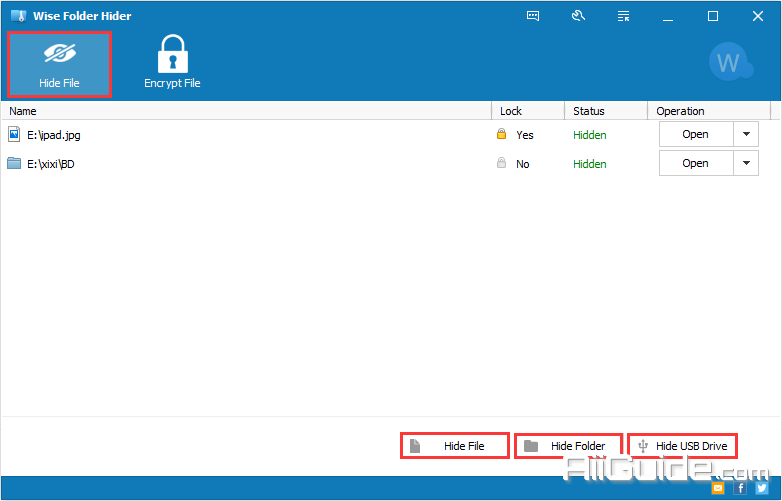Image resolution: width=782 pixels, height=501 pixels.
Task: Click Hidden status of ipad.jpg
Action: click(589, 135)
